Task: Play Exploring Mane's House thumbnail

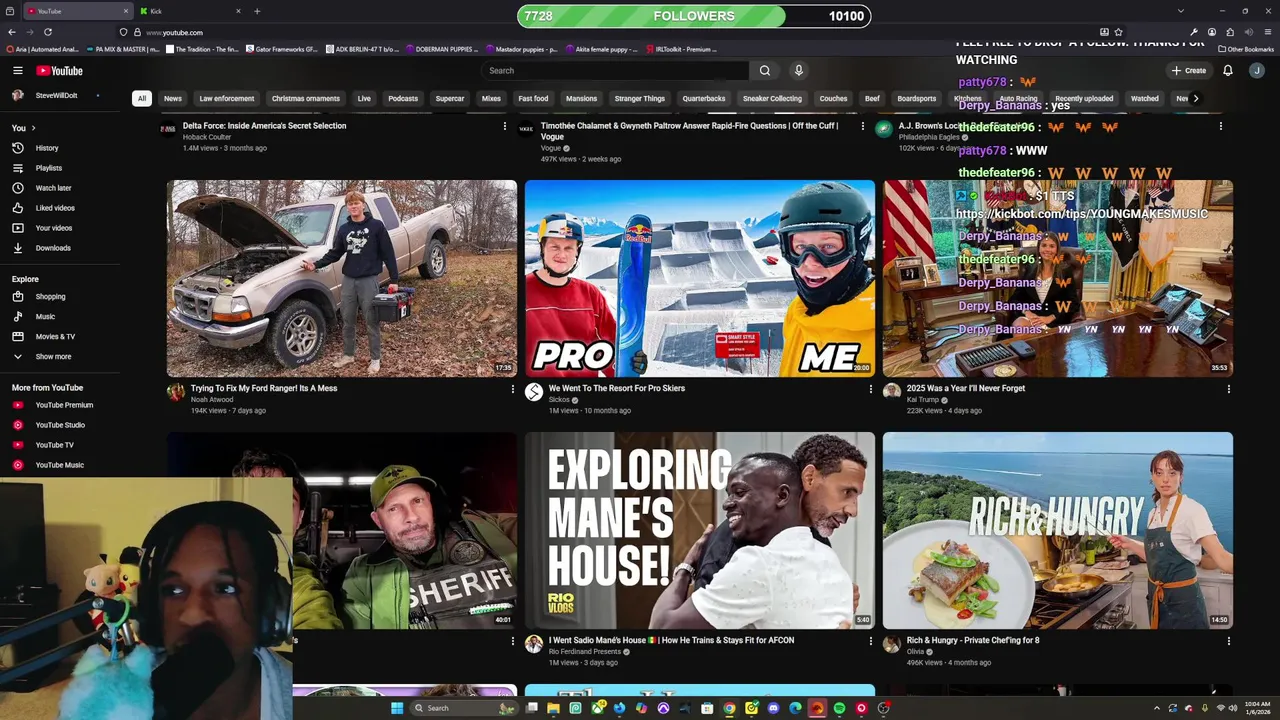Action: tap(700, 530)
